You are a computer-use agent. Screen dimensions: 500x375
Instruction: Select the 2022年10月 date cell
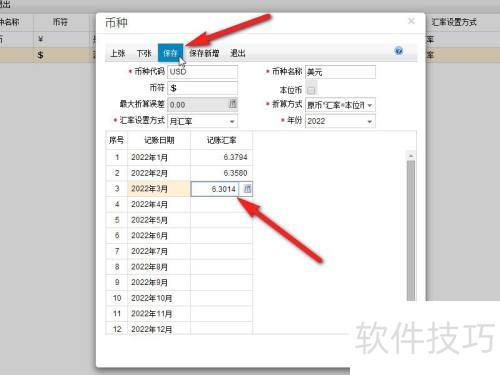(159, 298)
